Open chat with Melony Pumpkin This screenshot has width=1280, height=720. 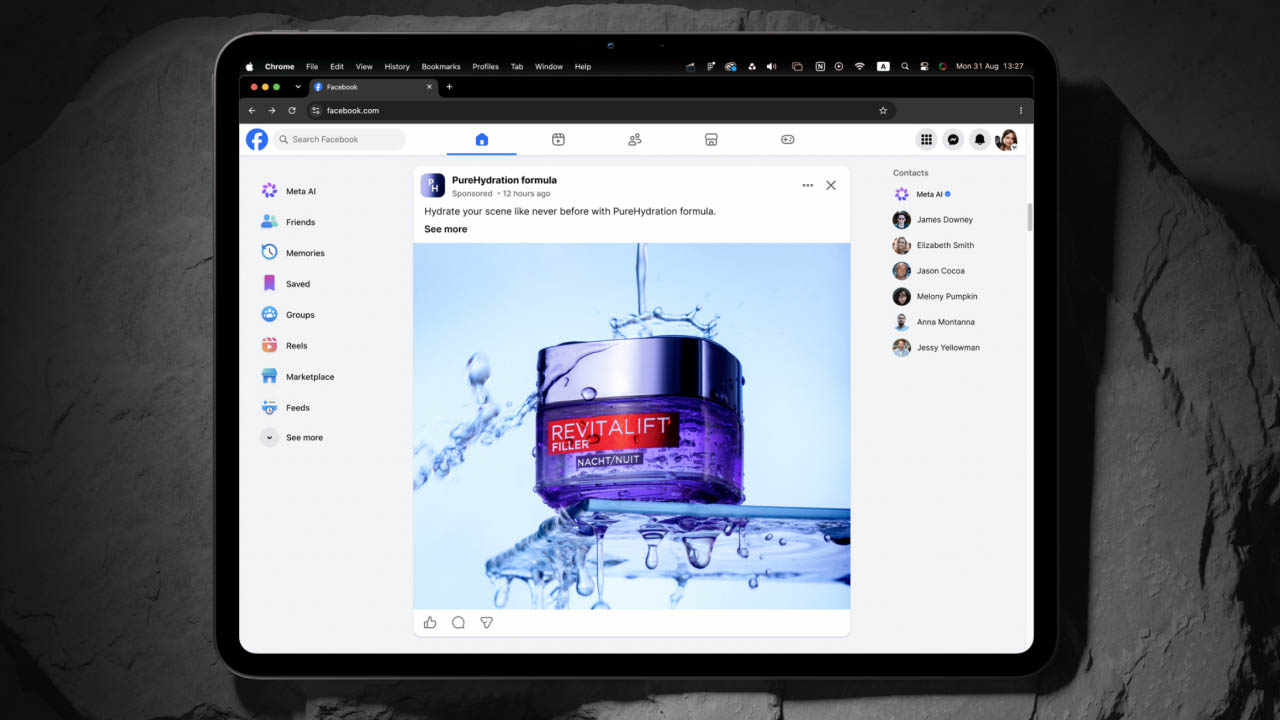[936, 297]
